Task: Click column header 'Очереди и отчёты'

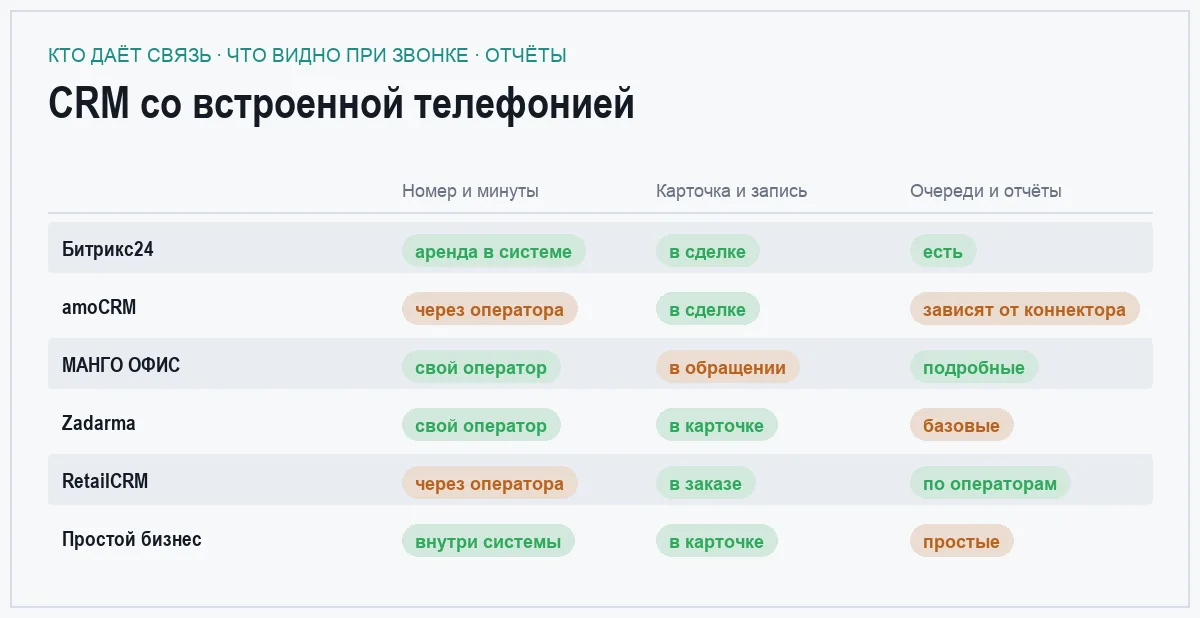Action: (x=986, y=191)
